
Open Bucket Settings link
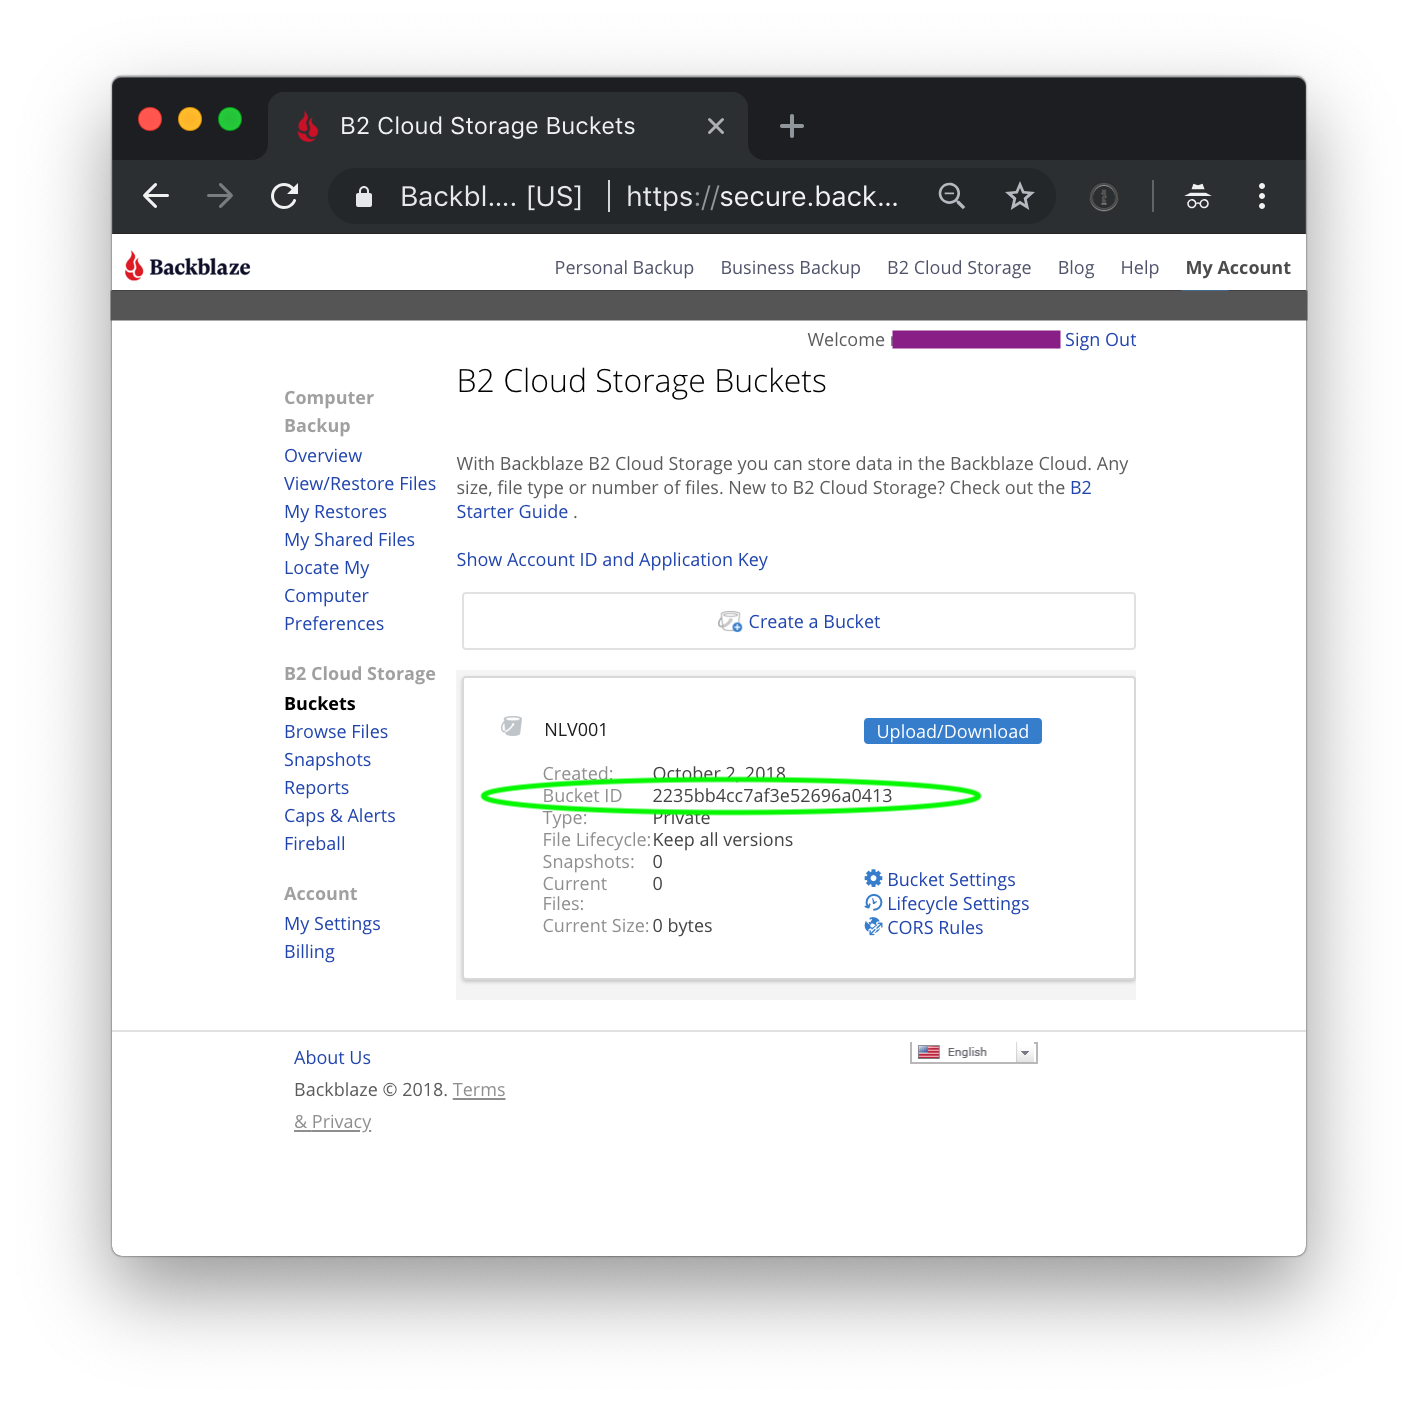pyautogui.click(x=951, y=880)
